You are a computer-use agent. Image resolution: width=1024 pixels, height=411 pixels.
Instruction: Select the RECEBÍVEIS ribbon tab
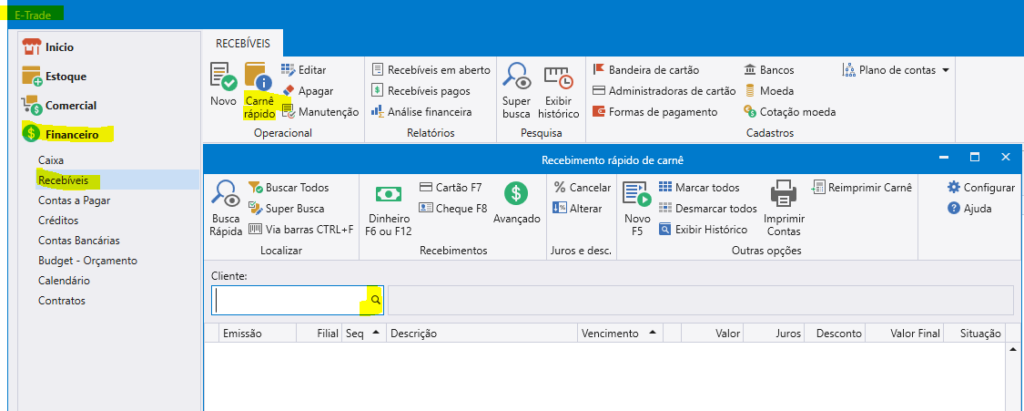(243, 44)
